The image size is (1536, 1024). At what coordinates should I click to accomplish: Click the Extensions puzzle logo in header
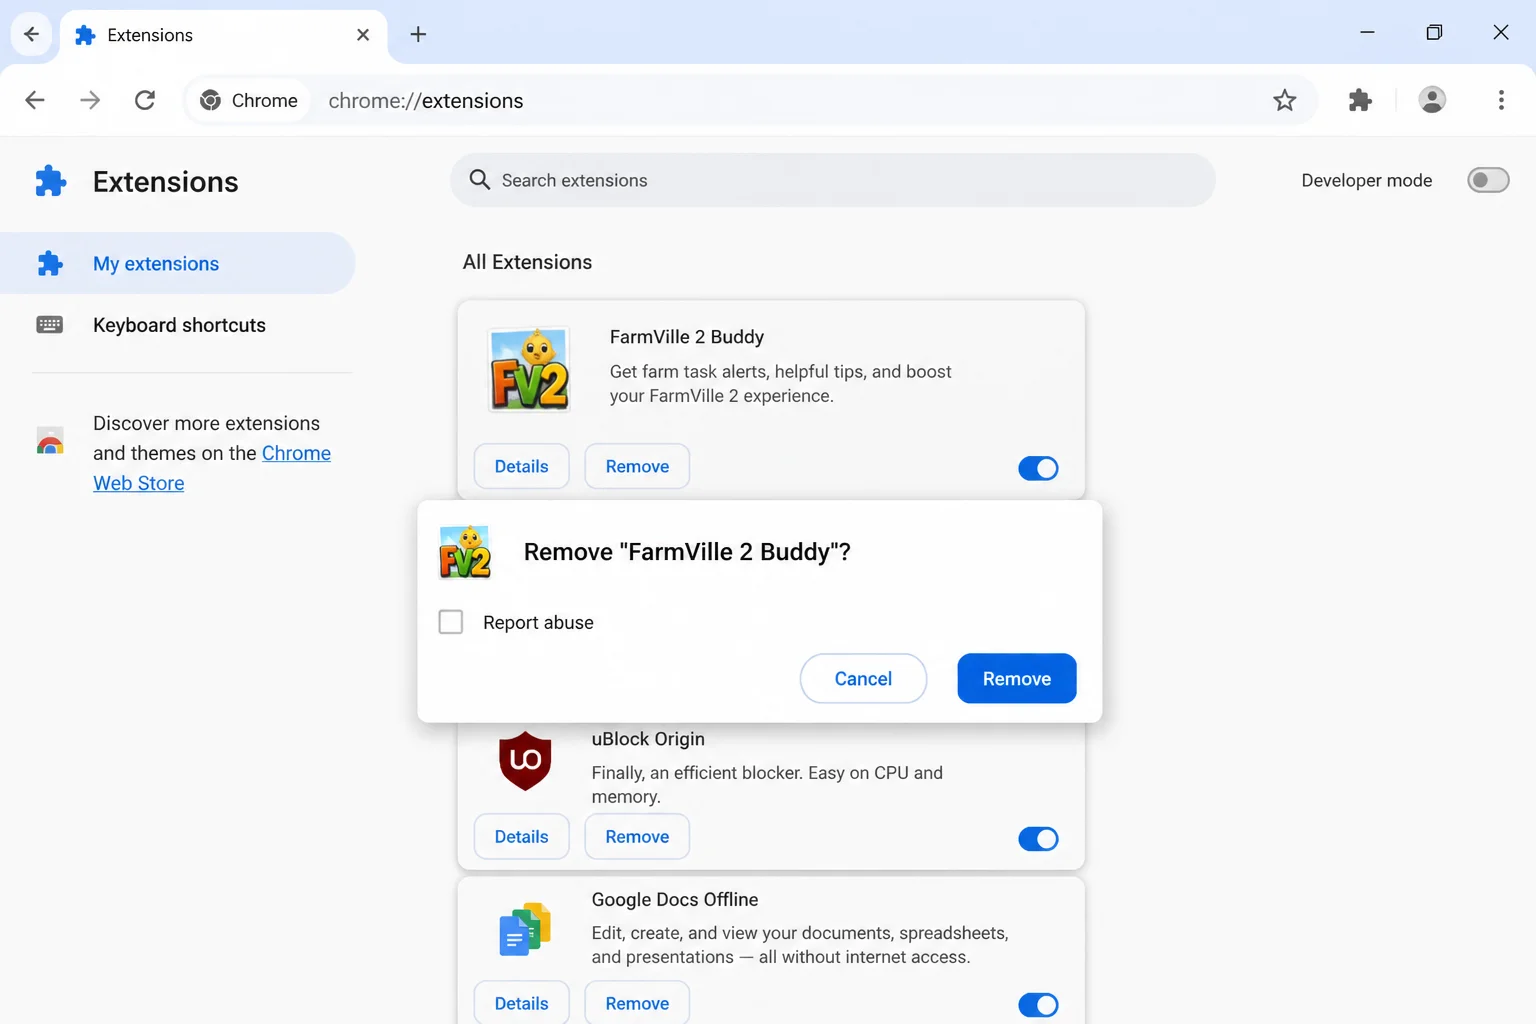50,181
